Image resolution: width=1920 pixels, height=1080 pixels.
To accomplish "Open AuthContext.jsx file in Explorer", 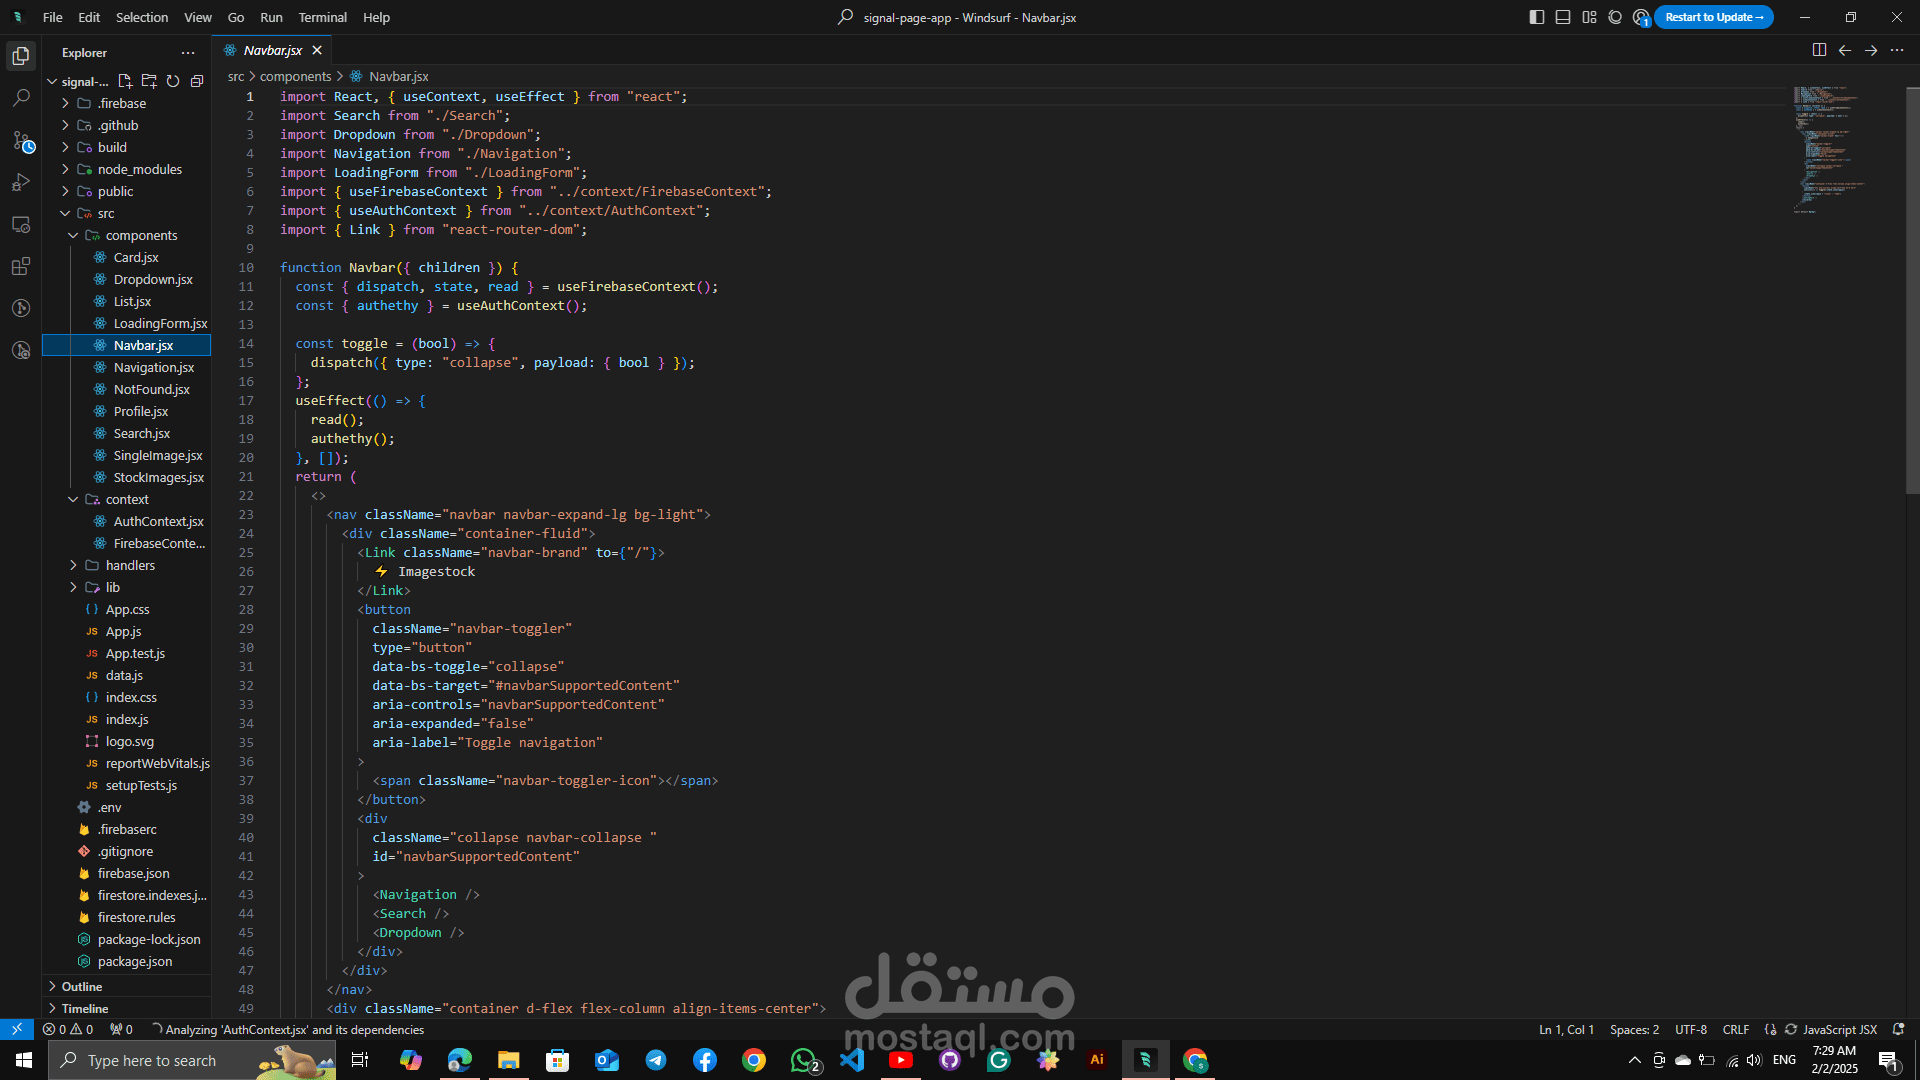I will point(158,521).
